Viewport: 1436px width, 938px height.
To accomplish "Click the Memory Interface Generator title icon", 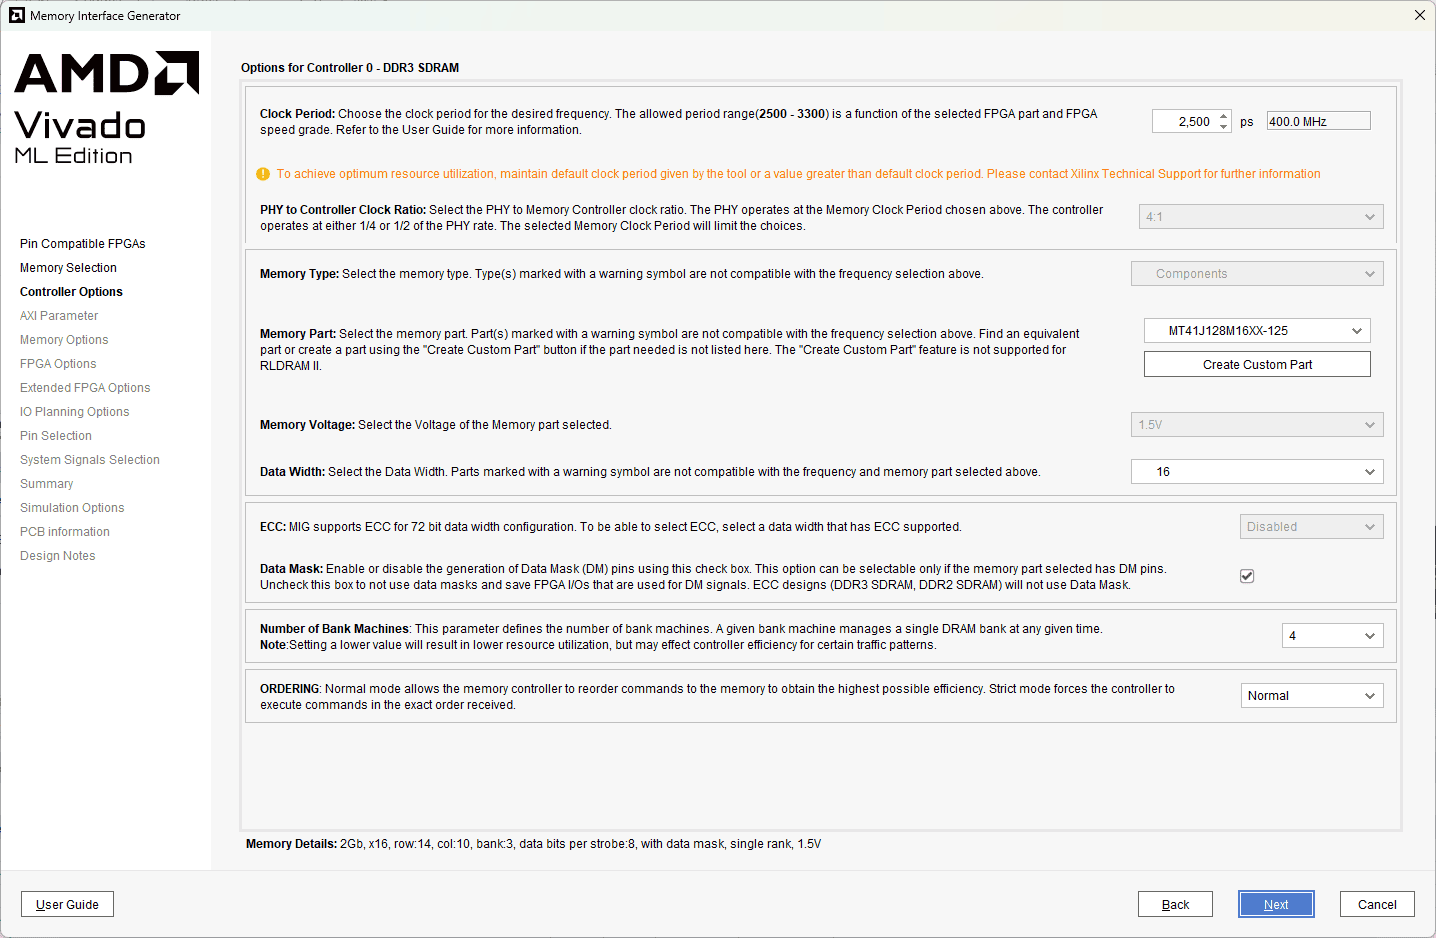I will pyautogui.click(x=16, y=15).
